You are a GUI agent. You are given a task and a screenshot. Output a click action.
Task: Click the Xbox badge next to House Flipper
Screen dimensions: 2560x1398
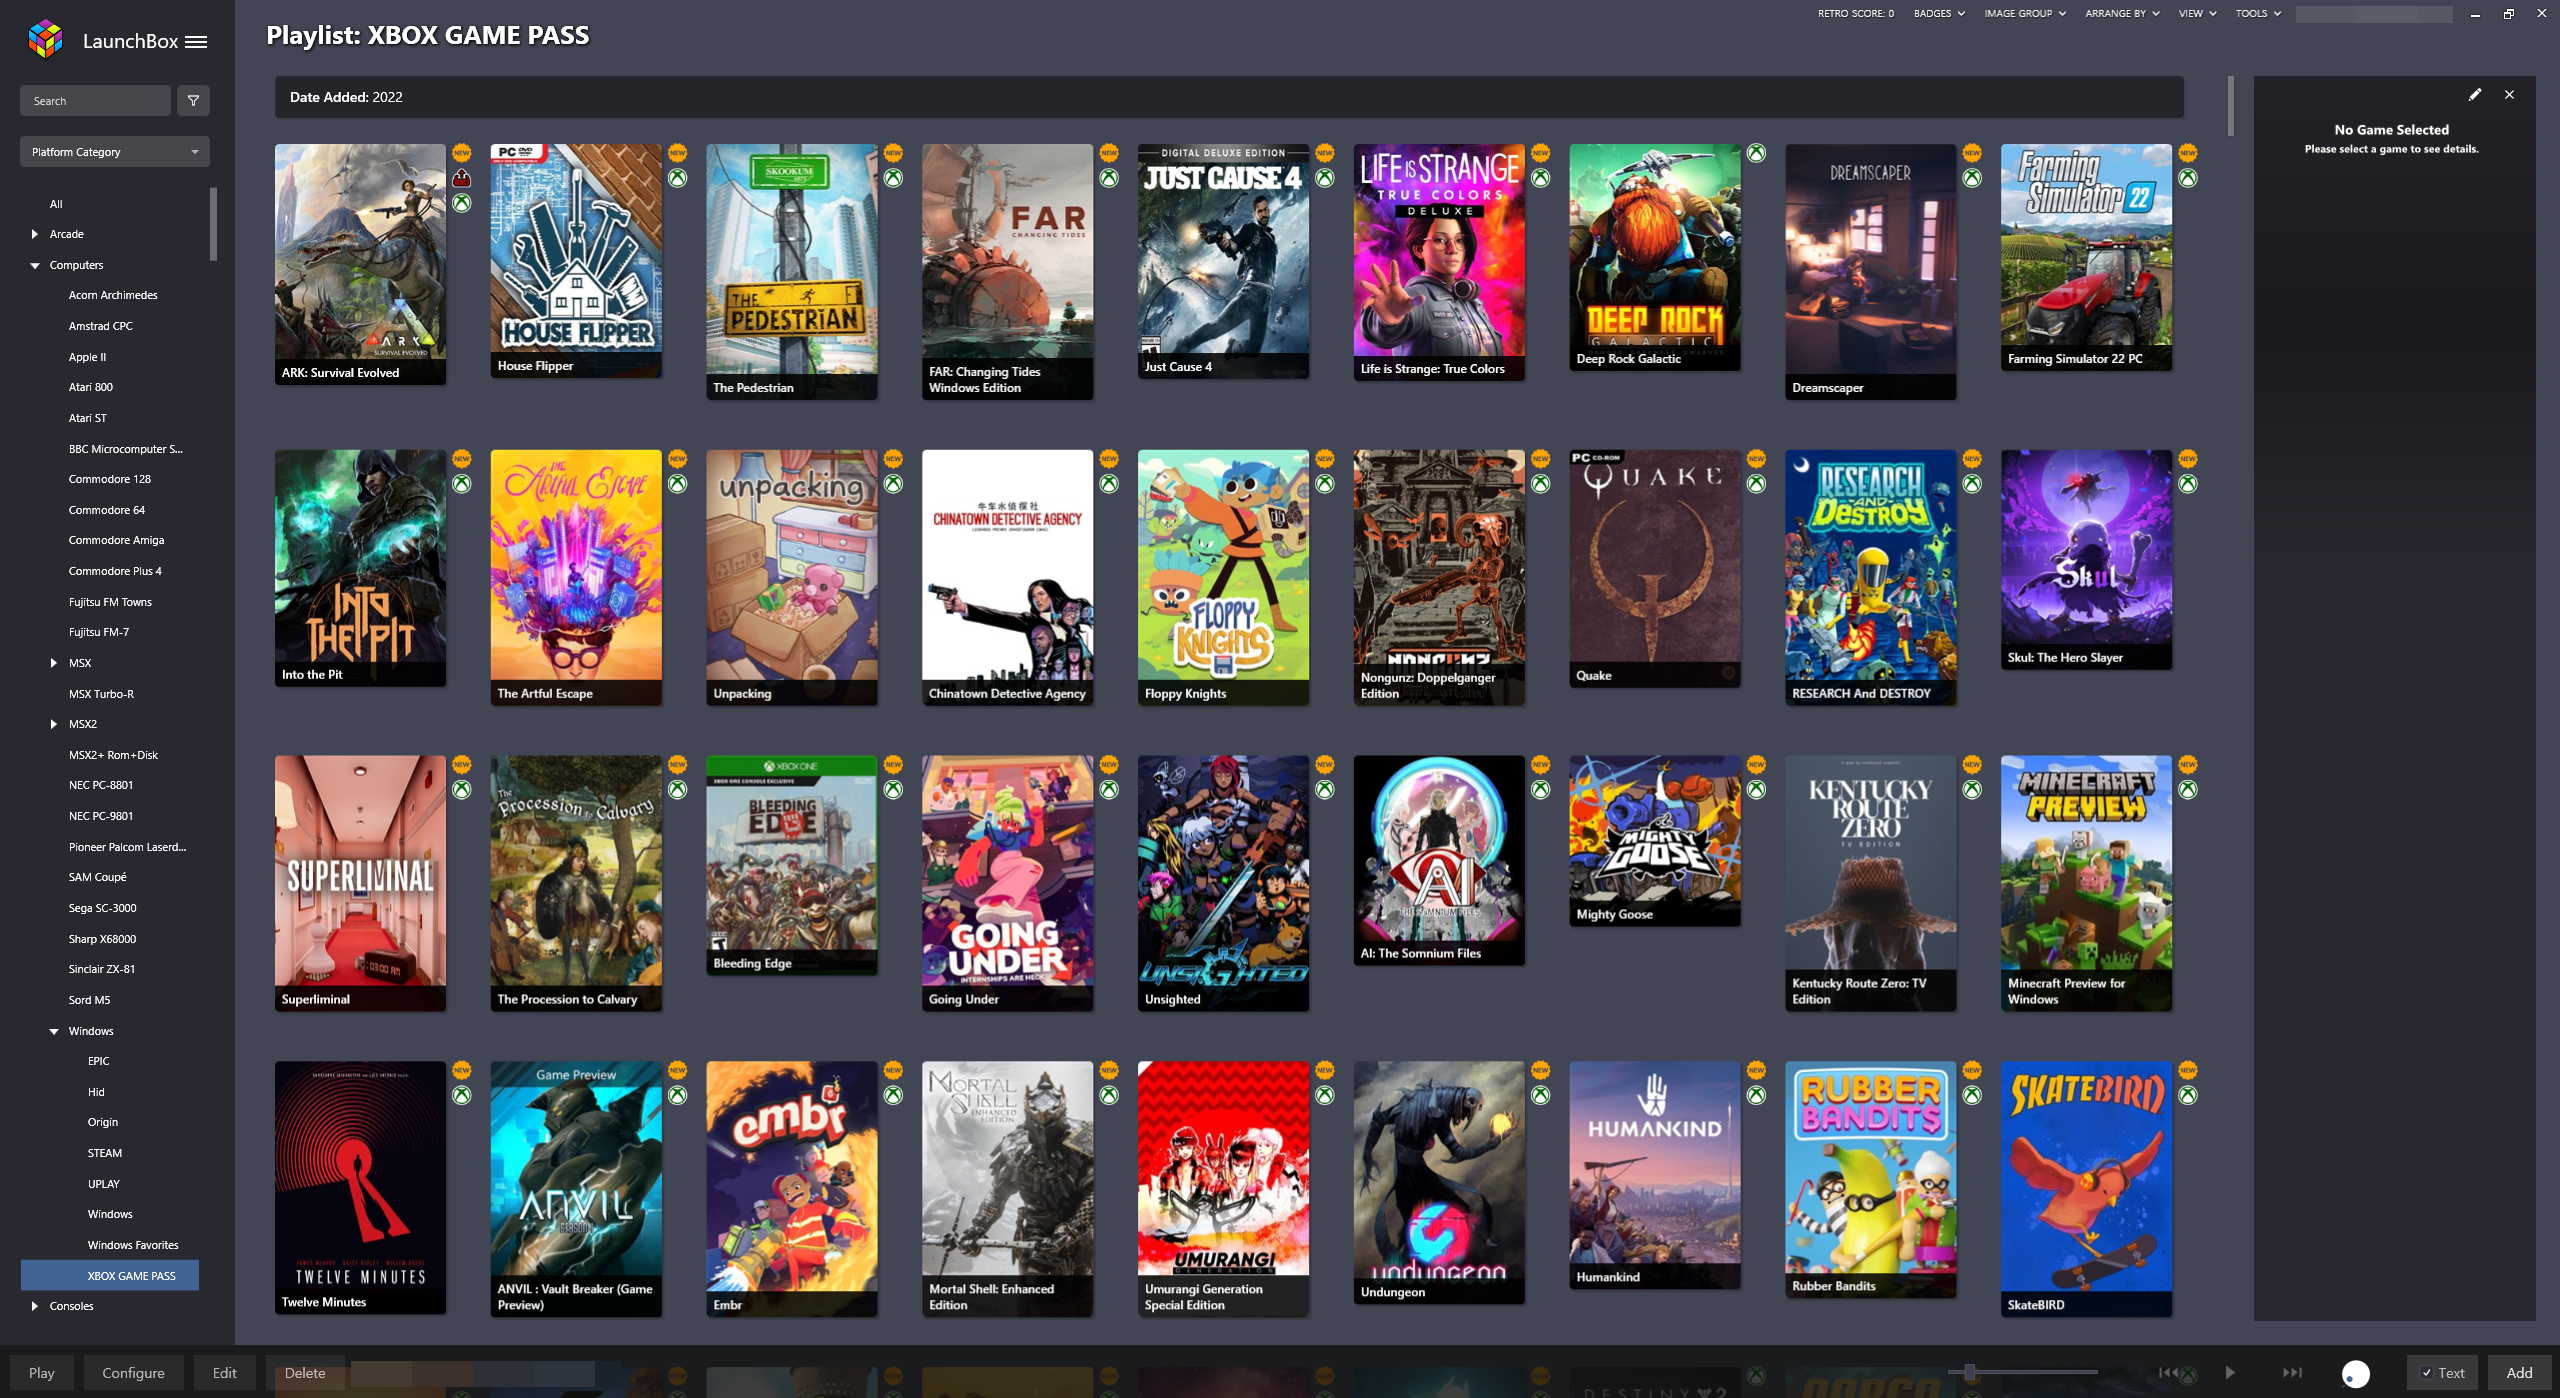(x=678, y=178)
